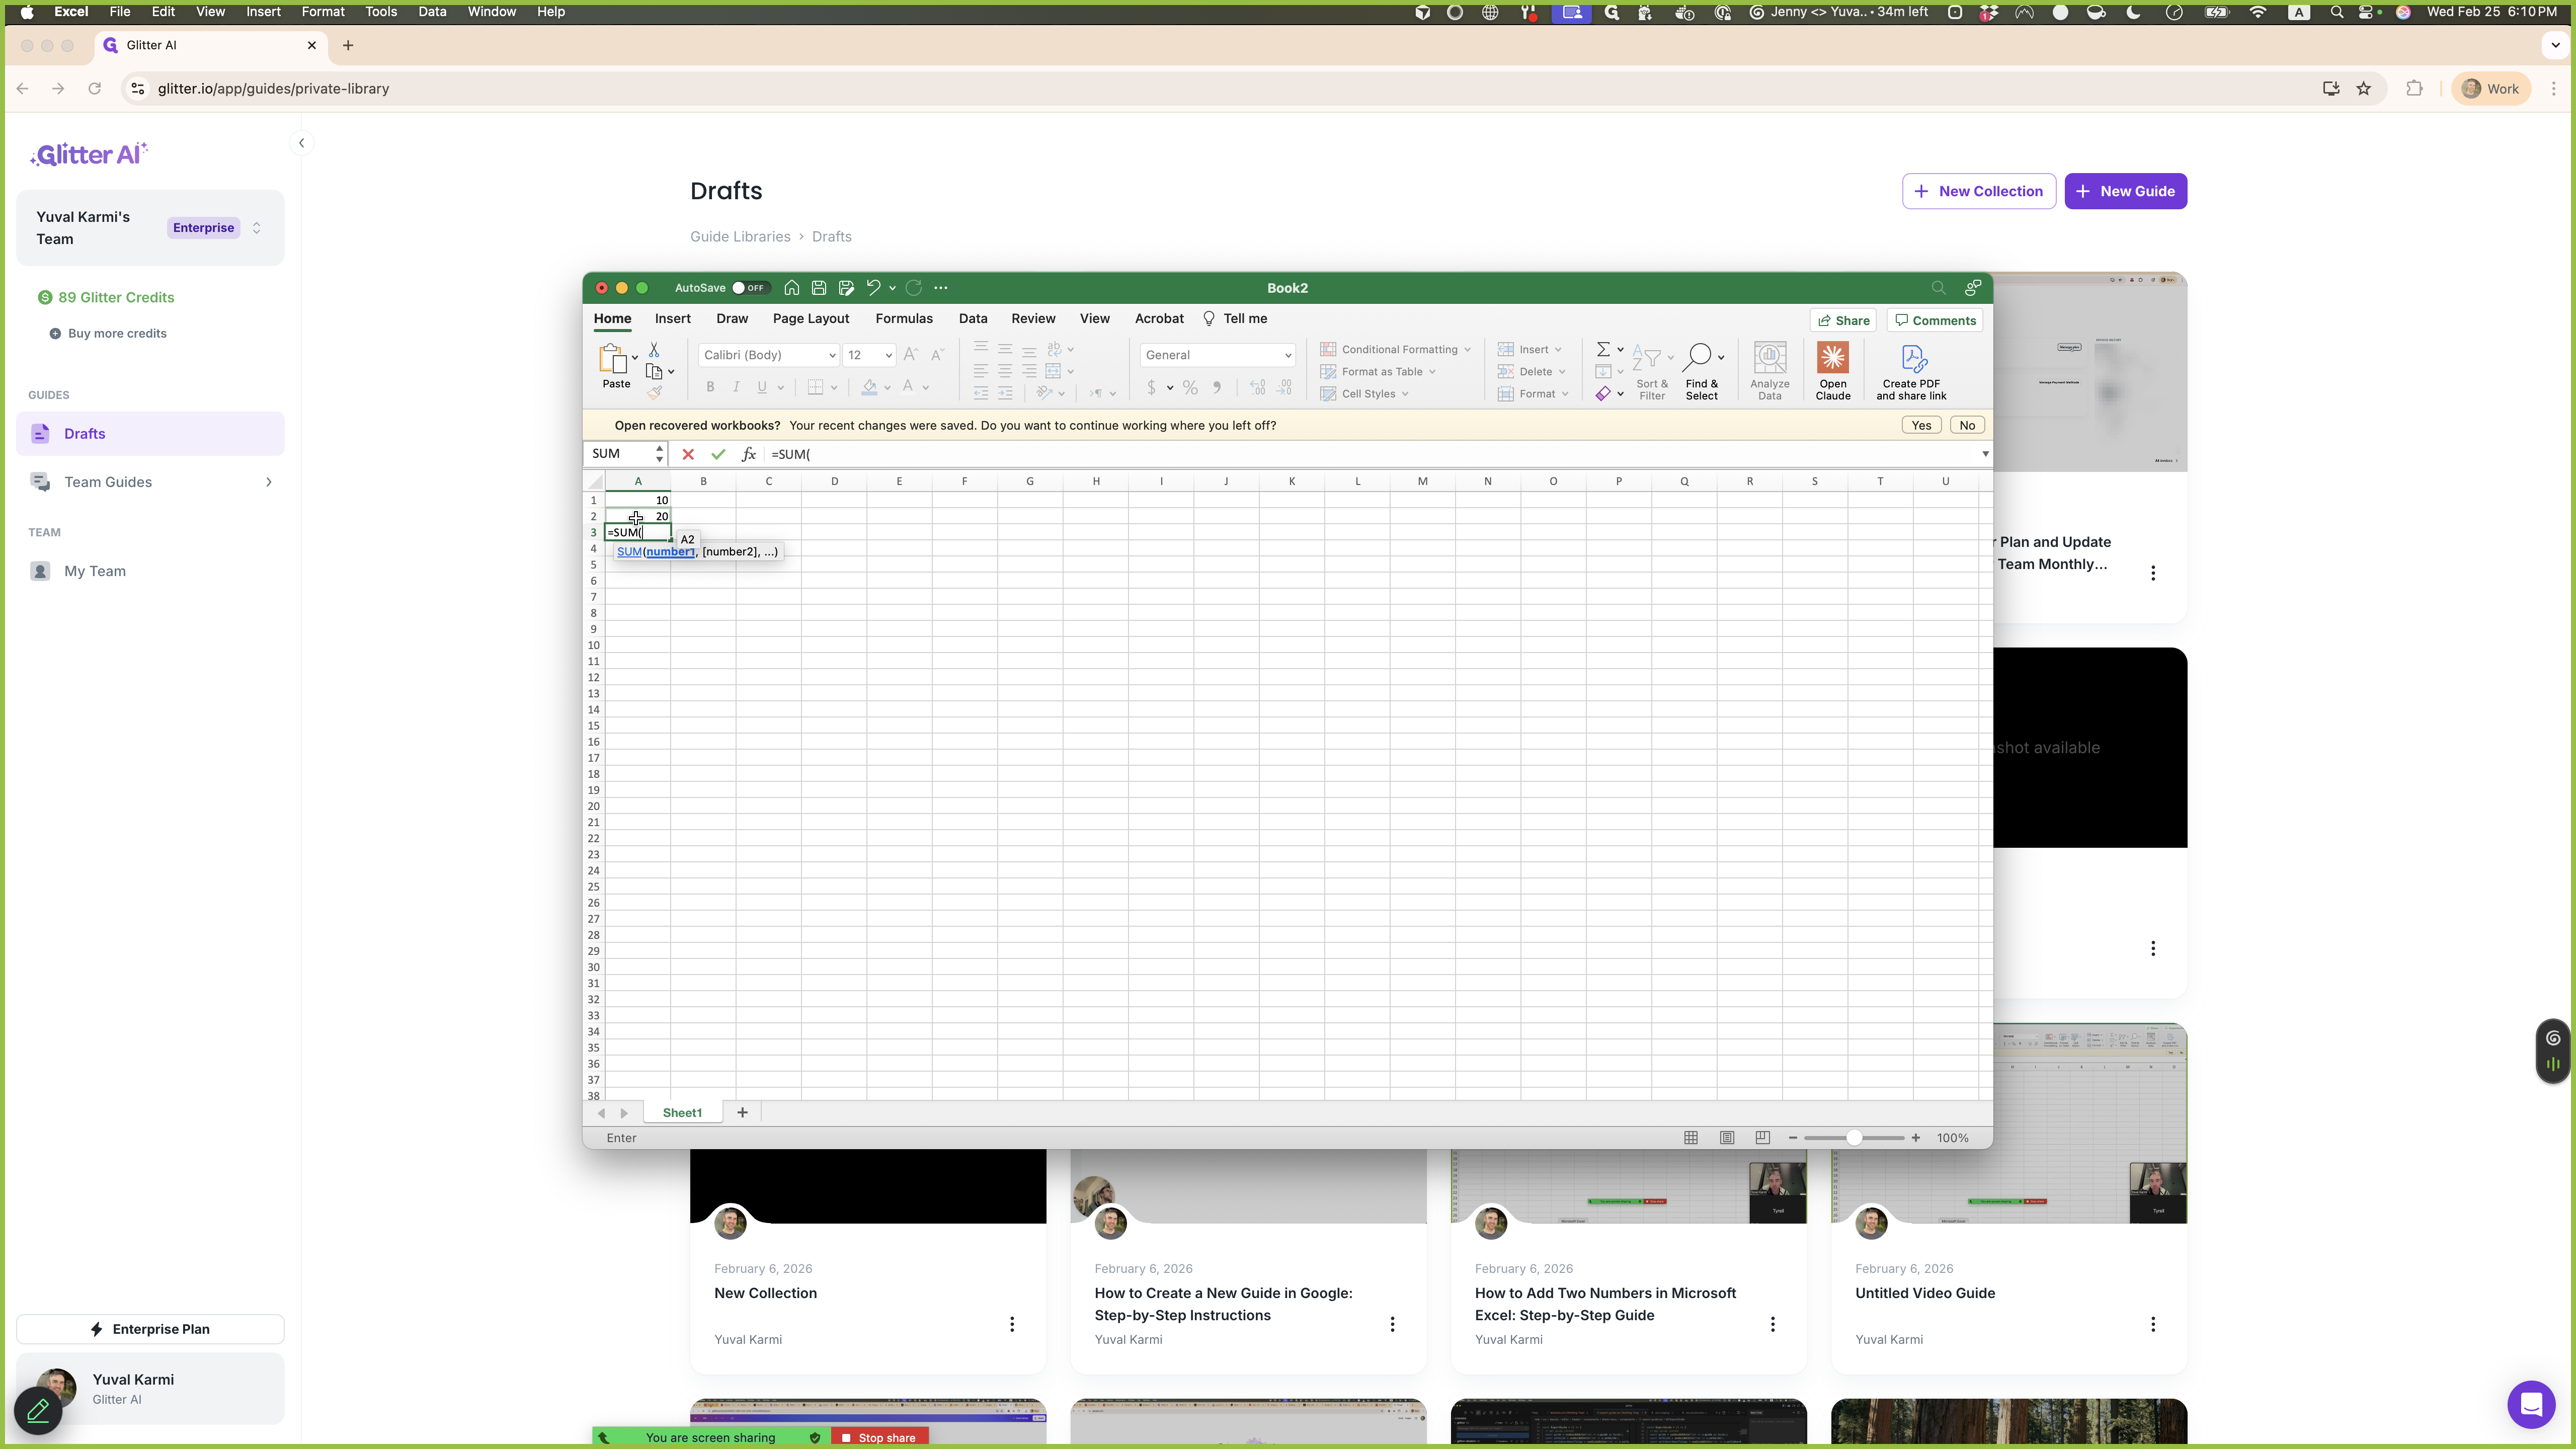Click the green checkmark to confirm formula

718,454
